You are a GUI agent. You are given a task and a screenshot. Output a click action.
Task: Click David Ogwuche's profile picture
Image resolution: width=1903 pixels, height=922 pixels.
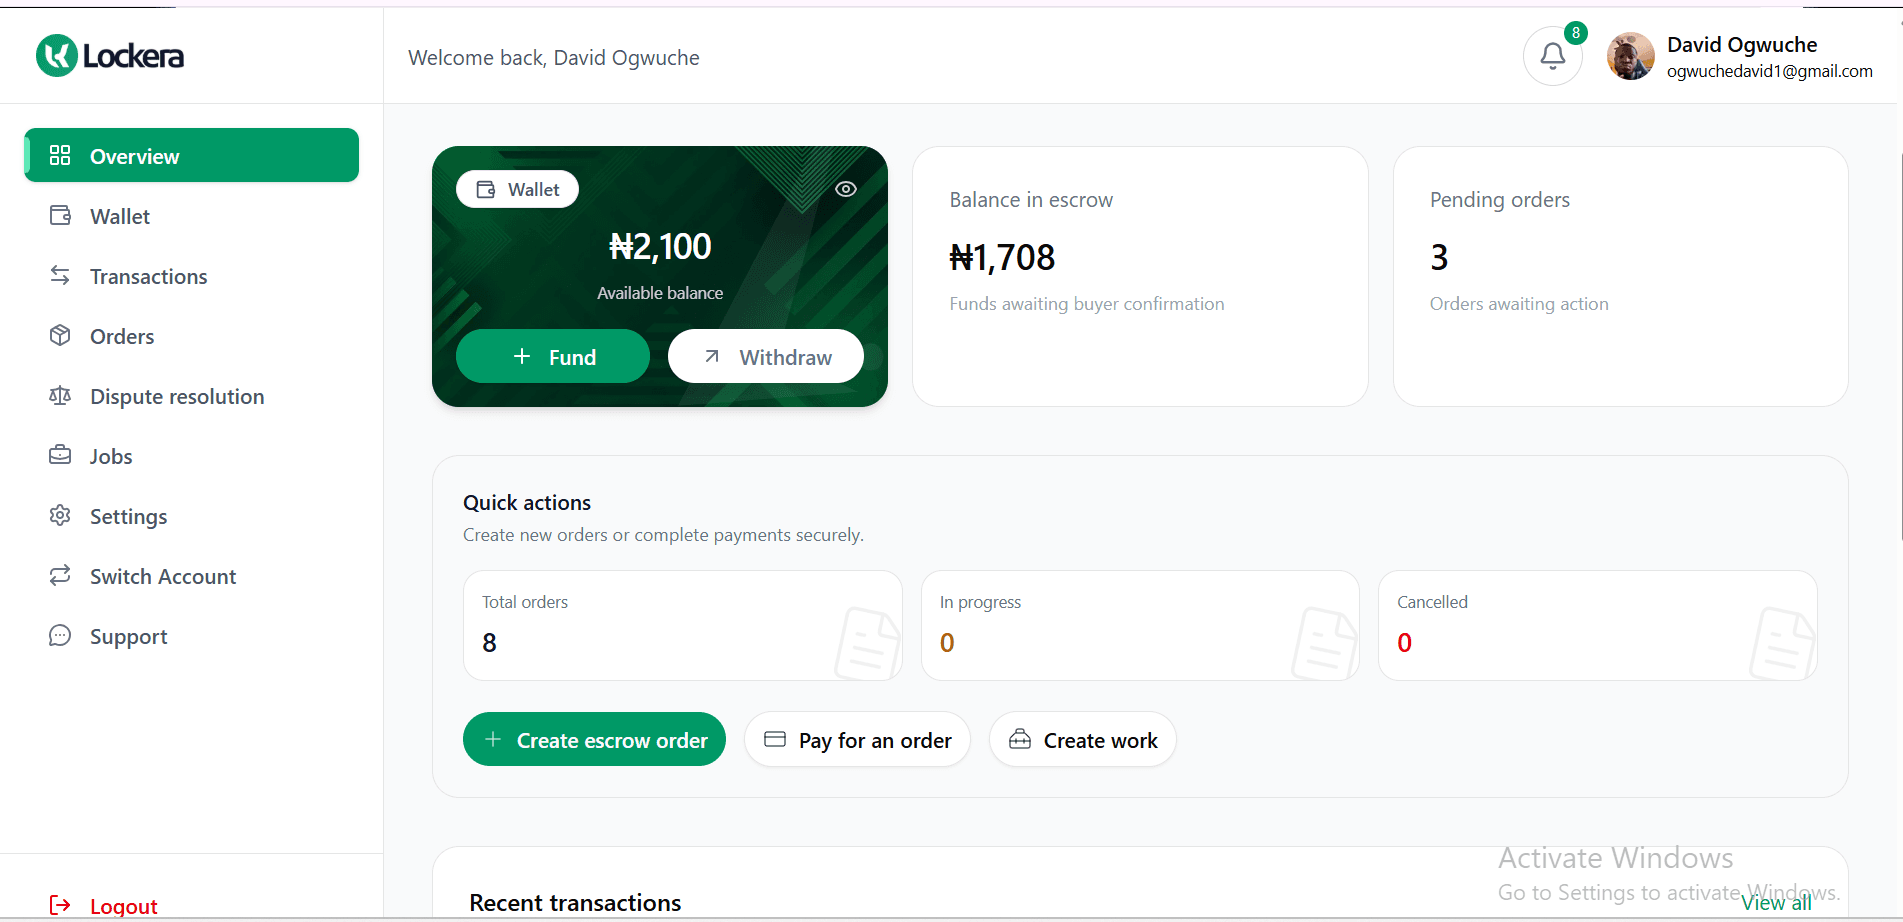[1629, 56]
